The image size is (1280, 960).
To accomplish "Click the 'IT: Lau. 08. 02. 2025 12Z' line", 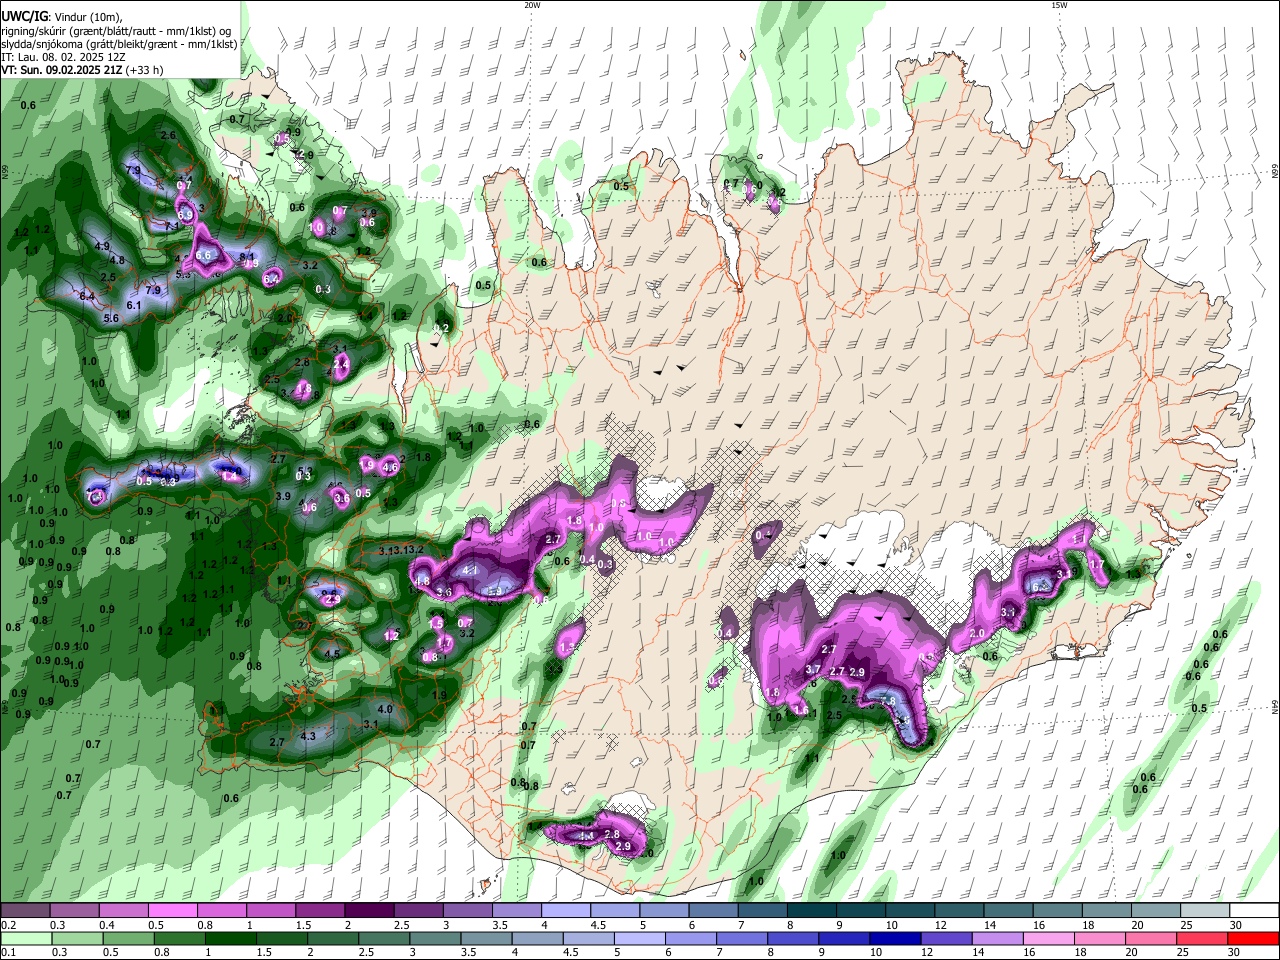I will click(x=64, y=57).
